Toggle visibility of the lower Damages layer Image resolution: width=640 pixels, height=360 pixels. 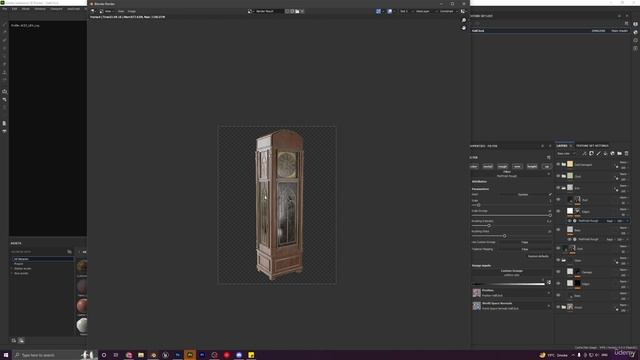pyautogui.click(x=558, y=271)
